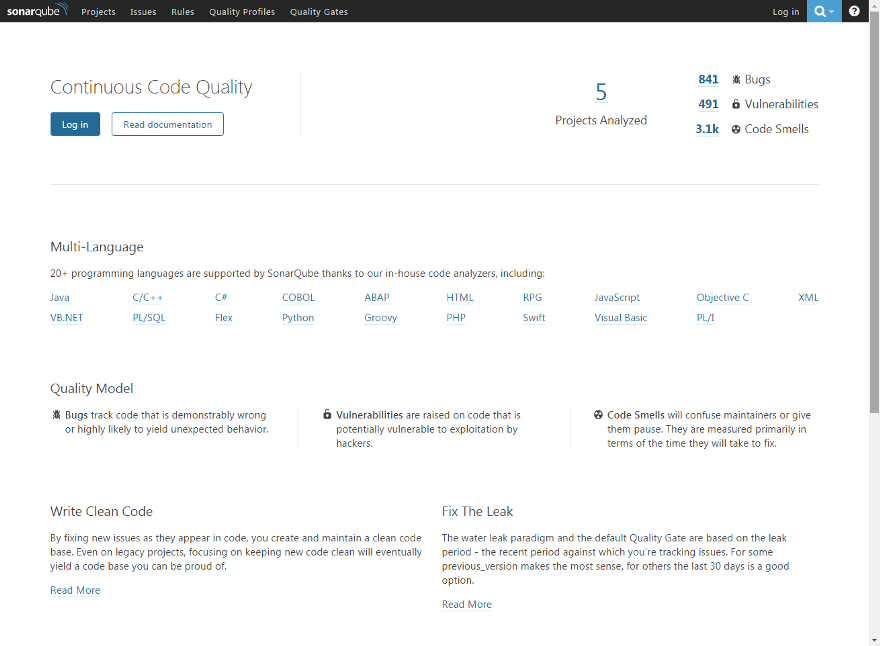Select the COBOL language link
This screenshot has height=646, width=880.
click(x=299, y=297)
